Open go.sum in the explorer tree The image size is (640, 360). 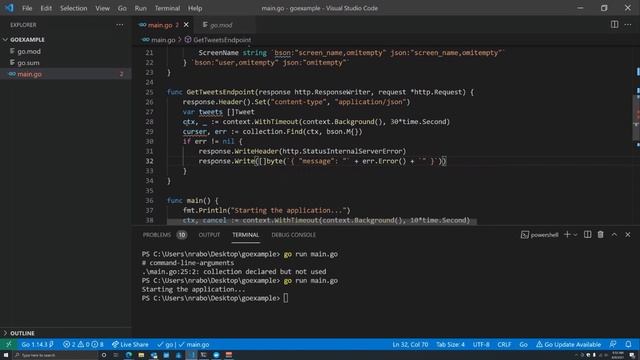pyautogui.click(x=28, y=63)
